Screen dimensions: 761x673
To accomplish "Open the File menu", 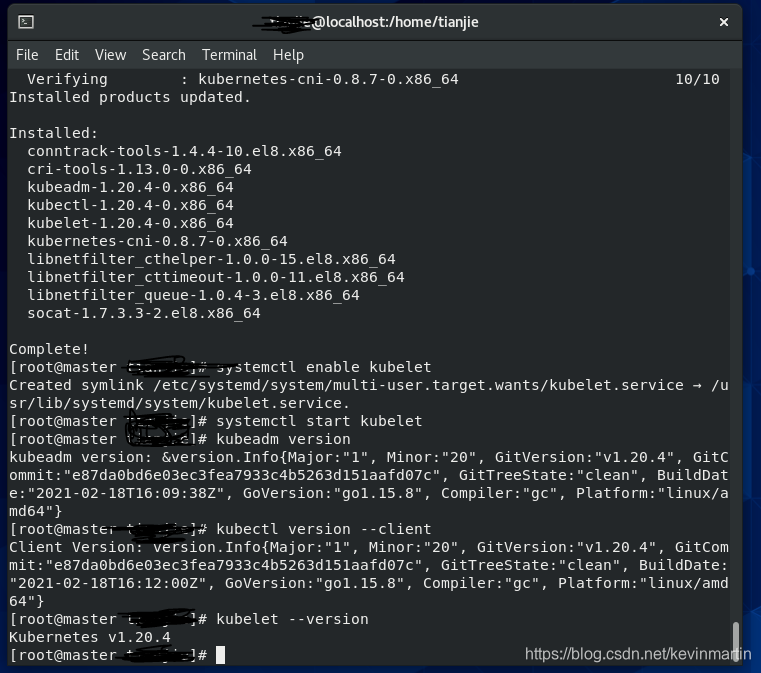I will click(x=27, y=55).
